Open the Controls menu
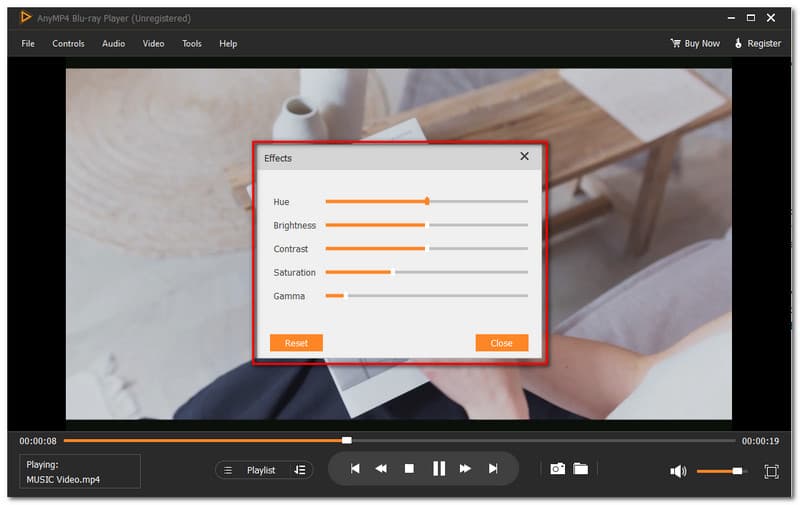 (x=68, y=43)
